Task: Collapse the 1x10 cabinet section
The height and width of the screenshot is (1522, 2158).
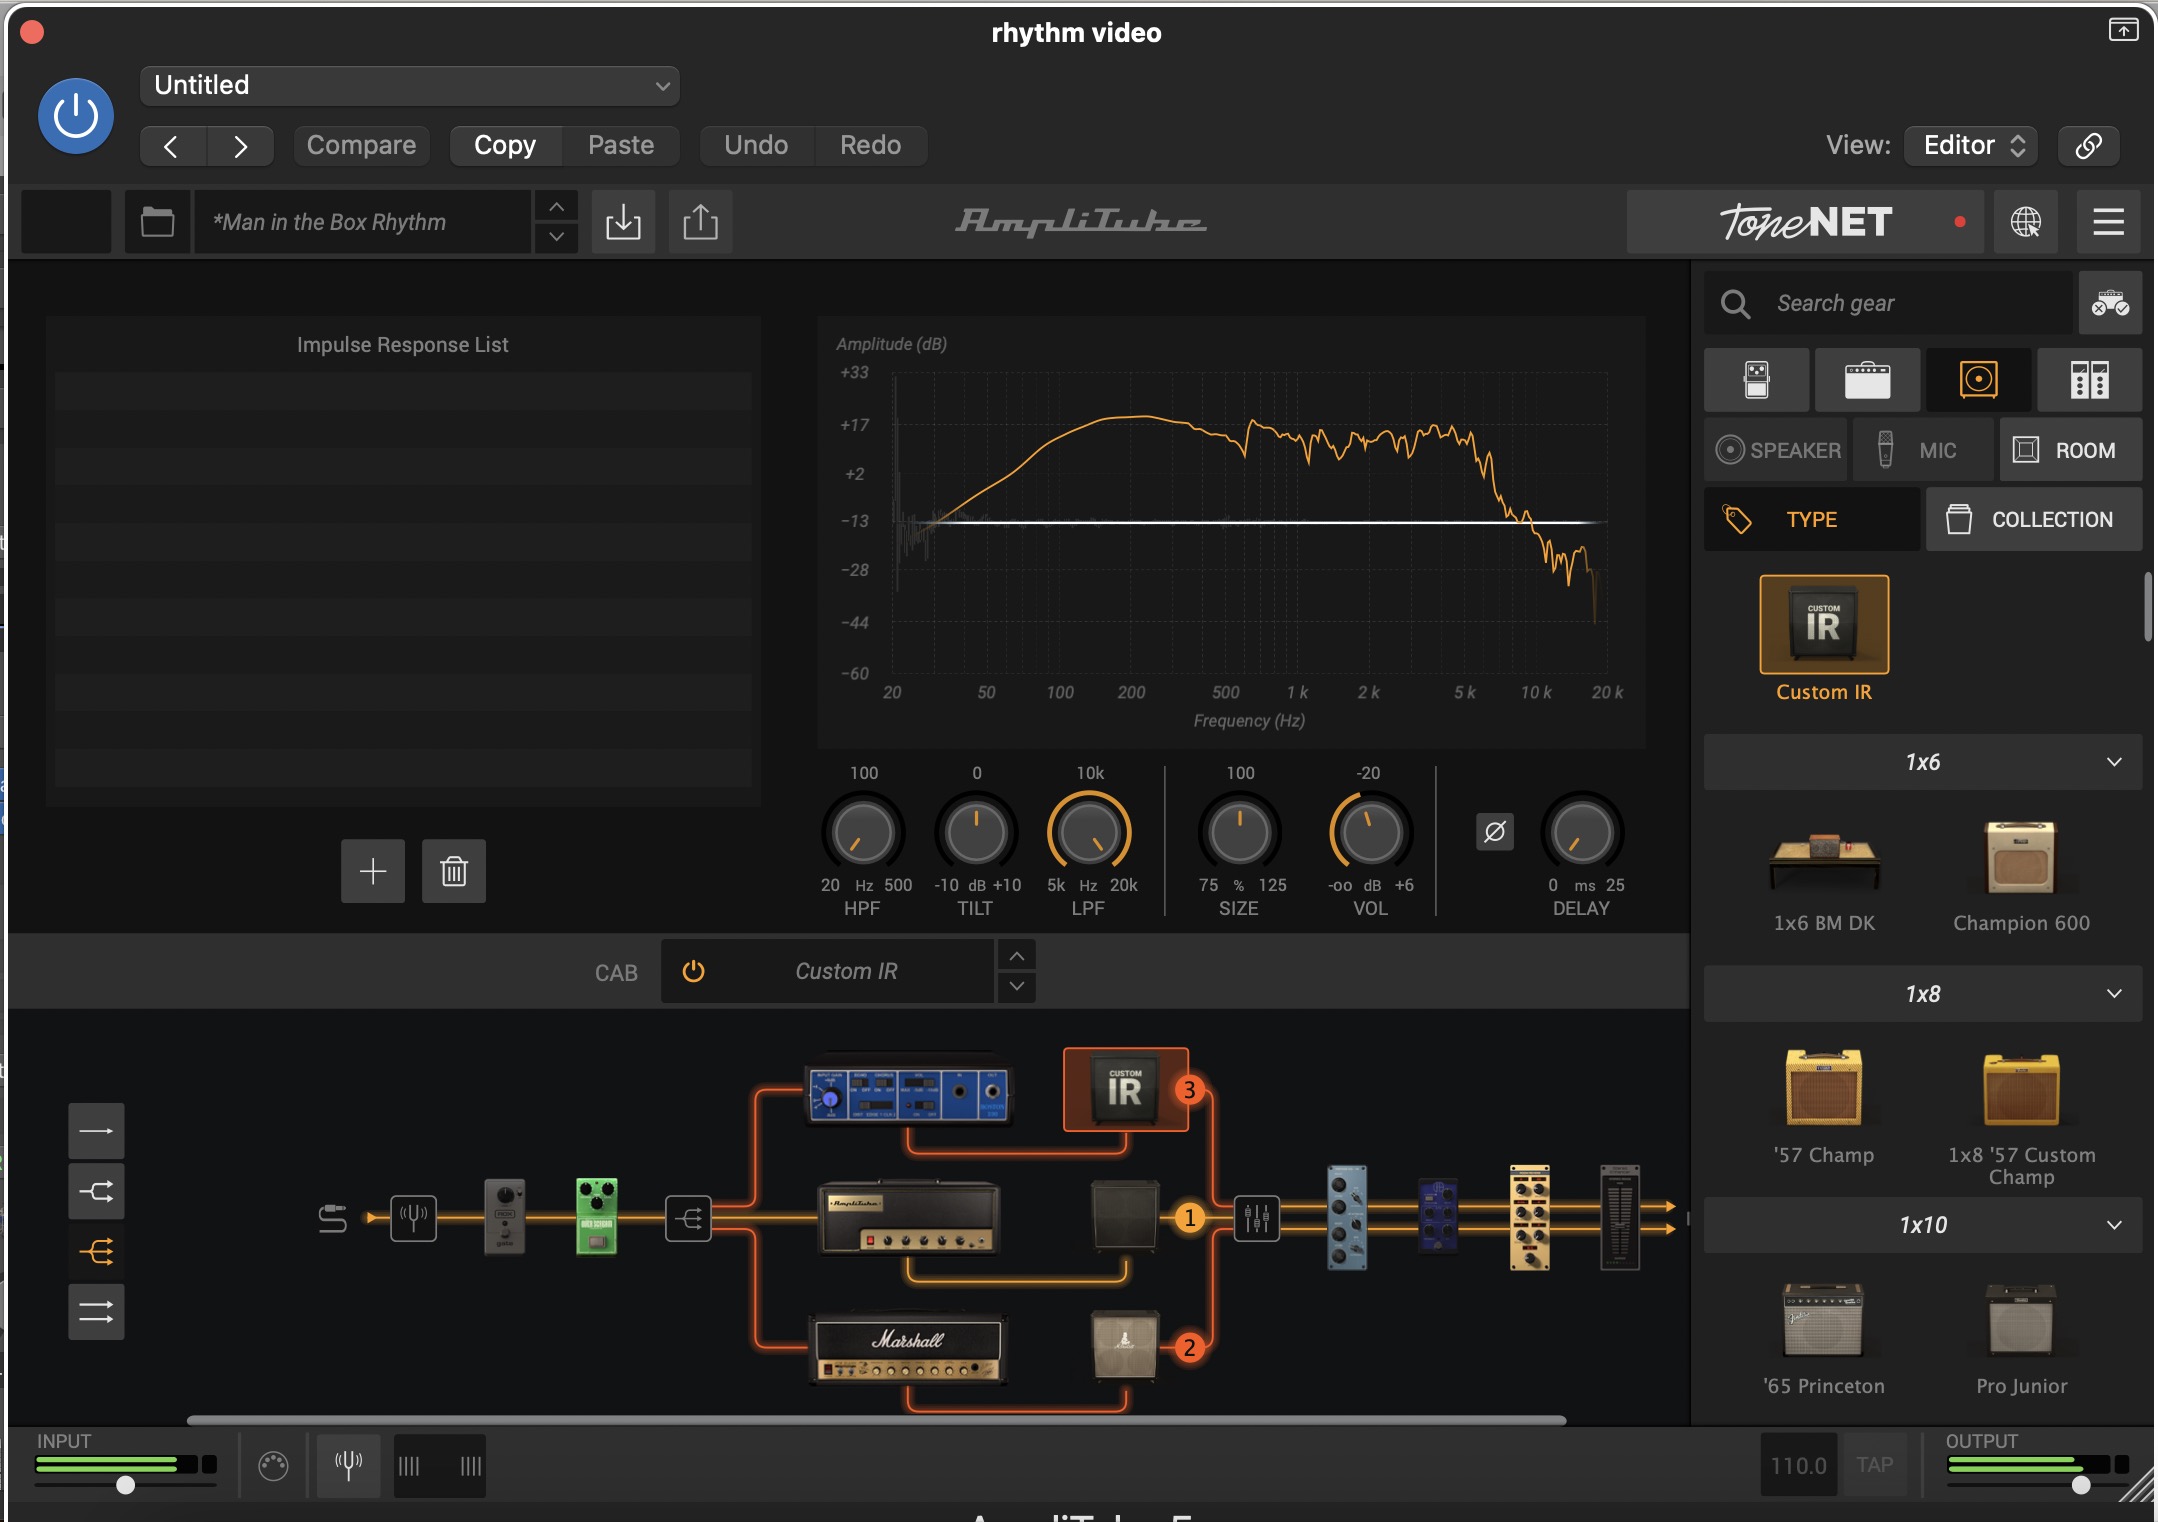Action: tap(1922, 1225)
